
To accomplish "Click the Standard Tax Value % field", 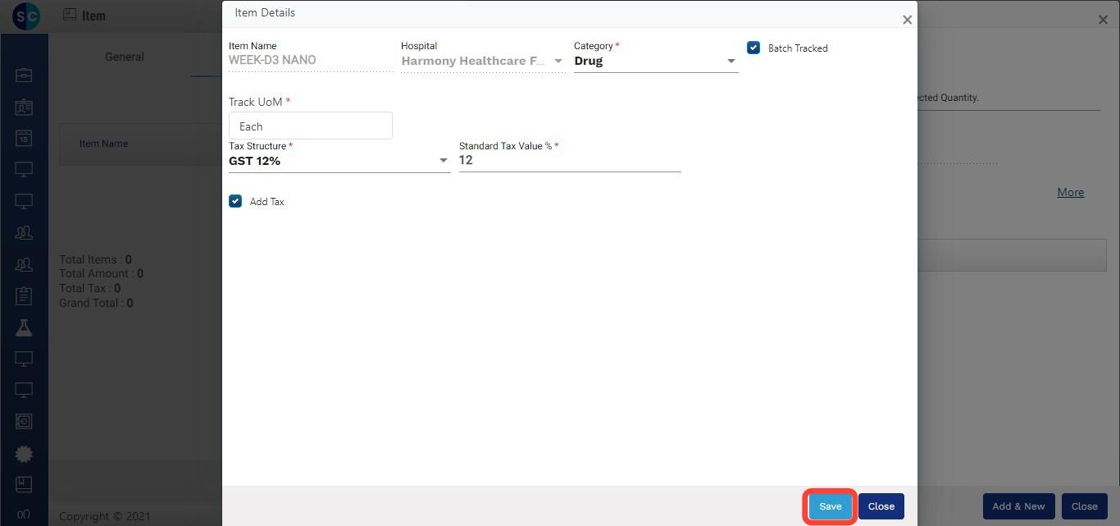I will click(569, 161).
